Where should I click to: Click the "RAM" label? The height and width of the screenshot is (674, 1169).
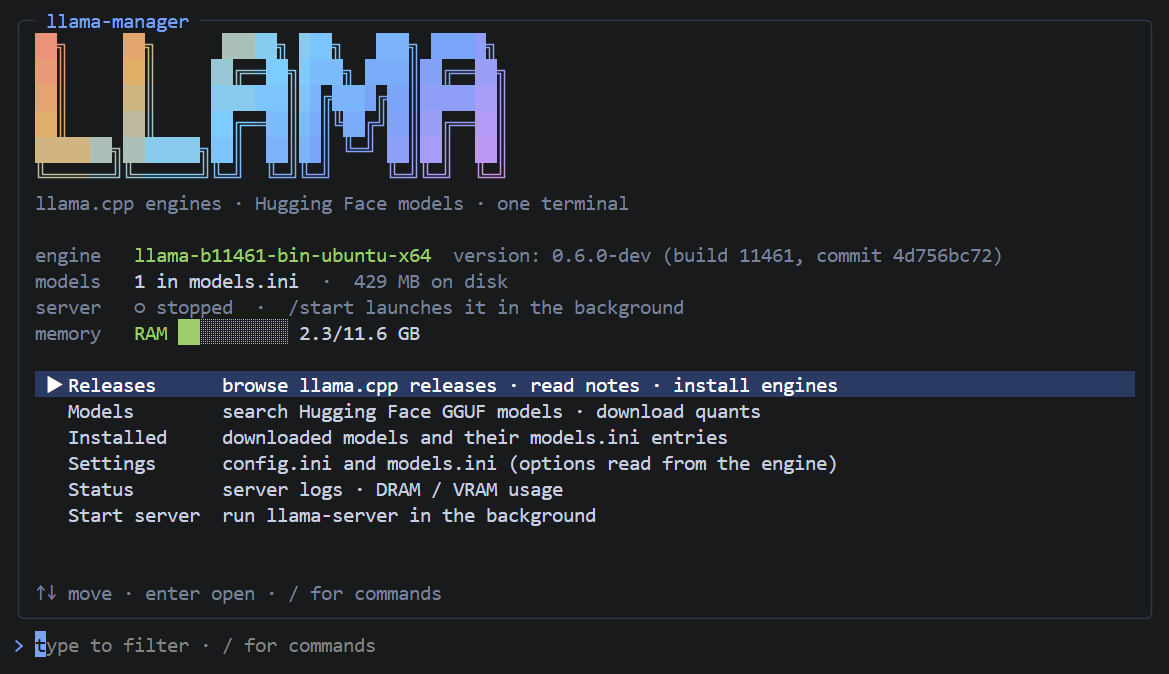pyautogui.click(x=151, y=333)
